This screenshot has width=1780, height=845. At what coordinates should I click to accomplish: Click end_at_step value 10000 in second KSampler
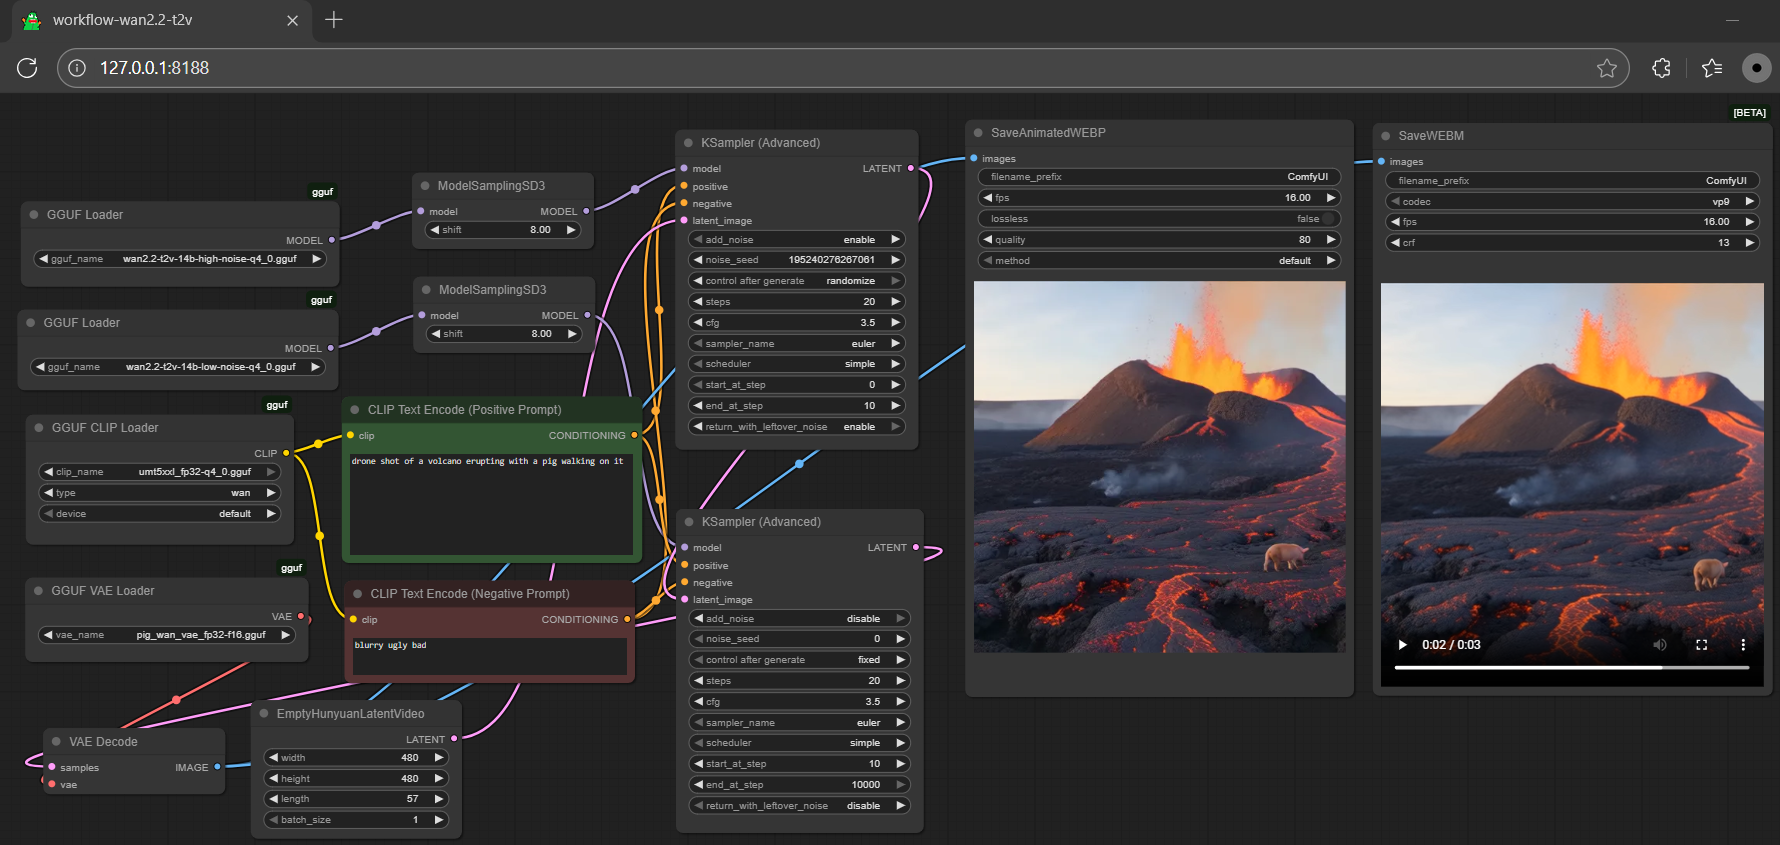(866, 785)
